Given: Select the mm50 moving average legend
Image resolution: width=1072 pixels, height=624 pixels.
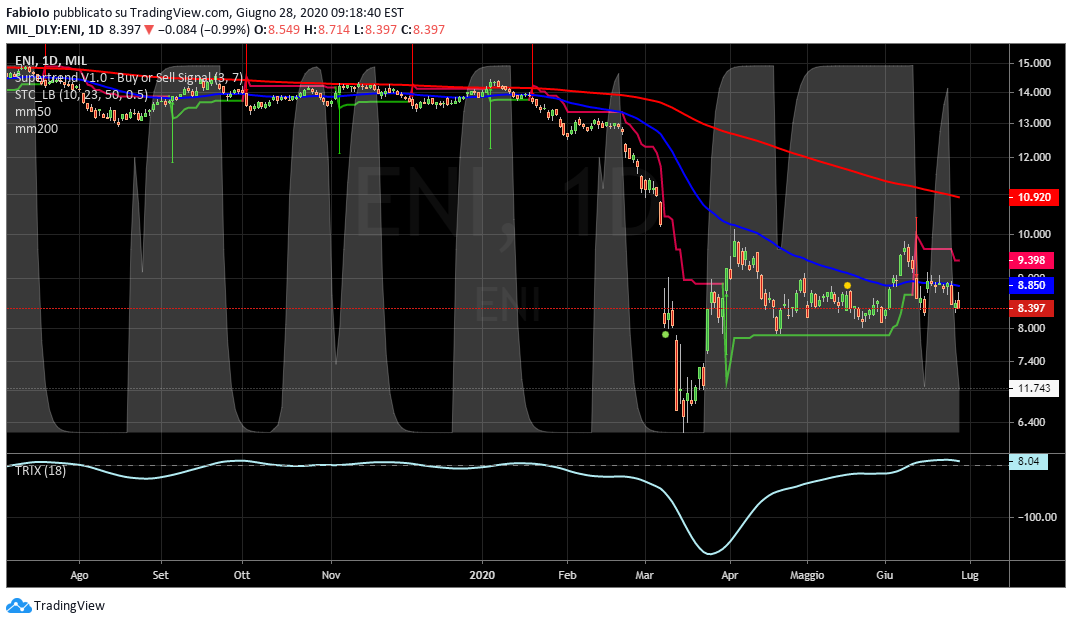Looking at the screenshot, I should pos(33,111).
